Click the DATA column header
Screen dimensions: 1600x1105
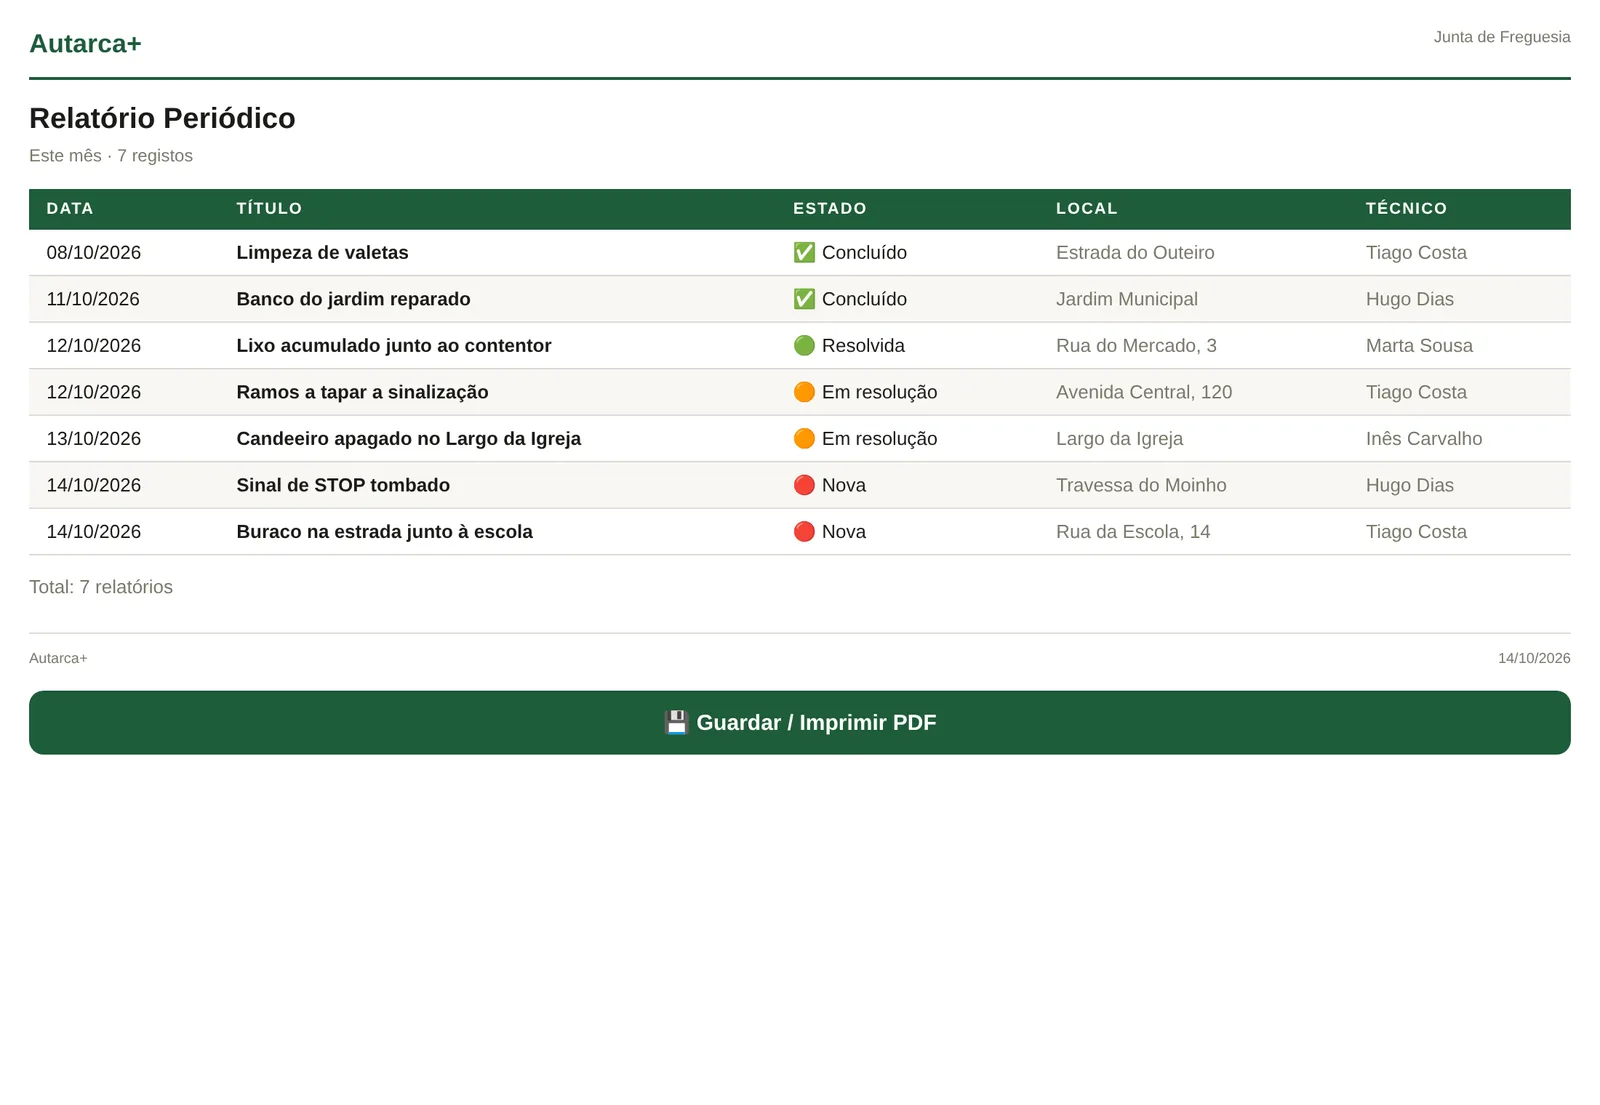(x=70, y=208)
